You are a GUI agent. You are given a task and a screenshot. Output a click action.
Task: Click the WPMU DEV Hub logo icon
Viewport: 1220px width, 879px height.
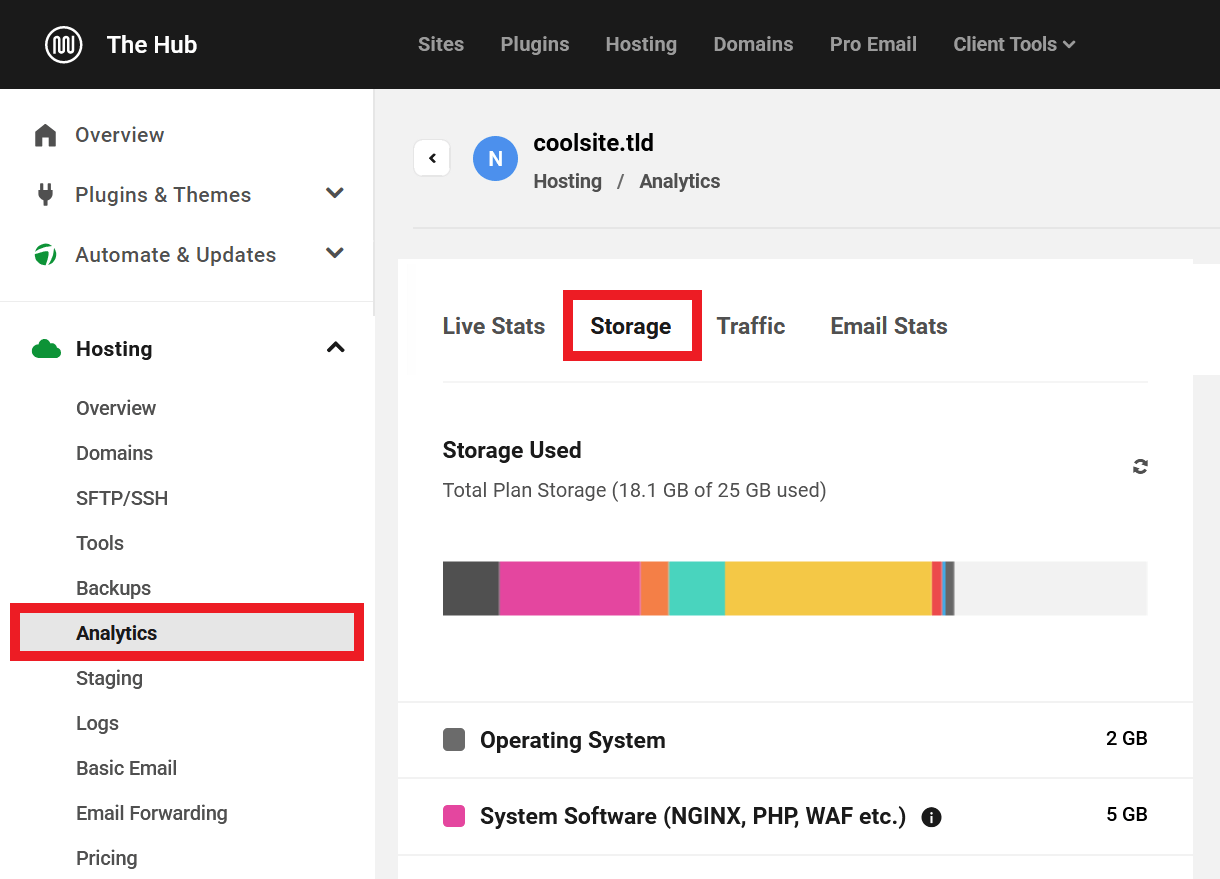click(64, 45)
